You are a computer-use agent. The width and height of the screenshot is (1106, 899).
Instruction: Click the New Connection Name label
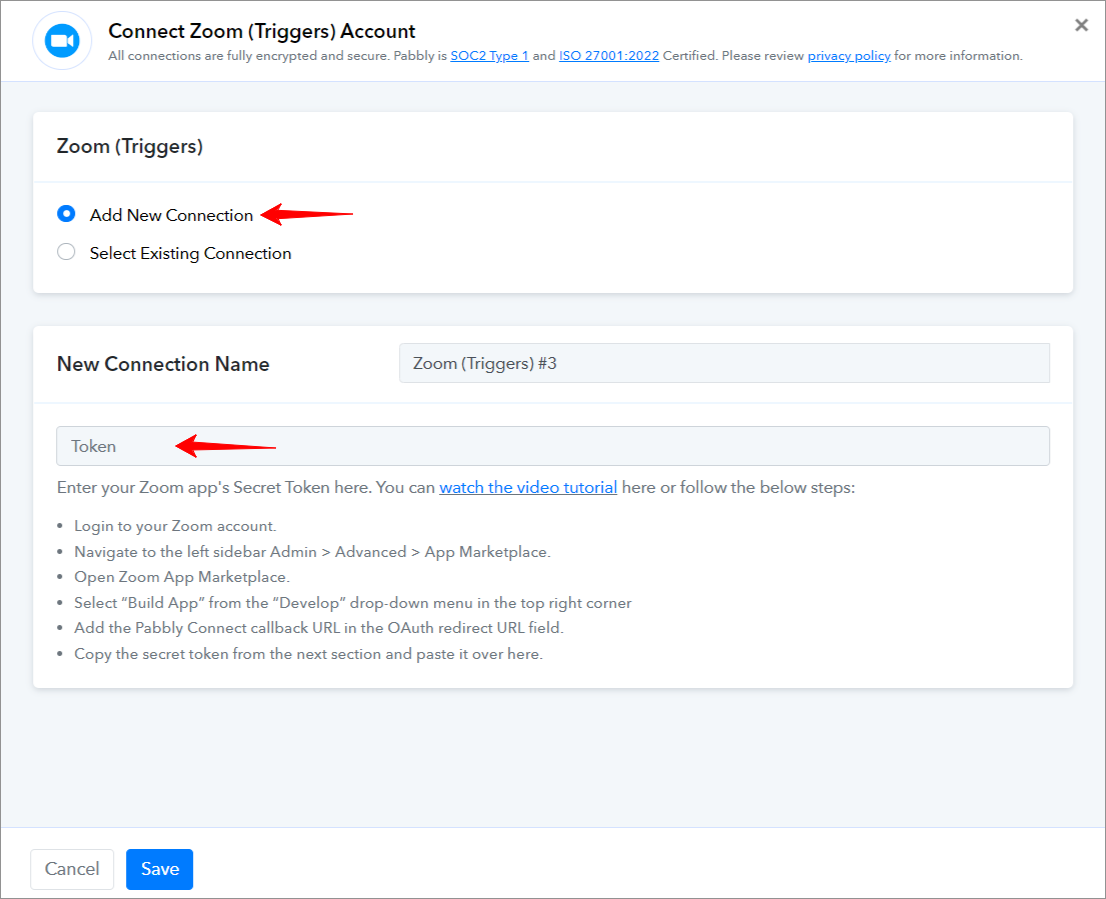click(163, 364)
